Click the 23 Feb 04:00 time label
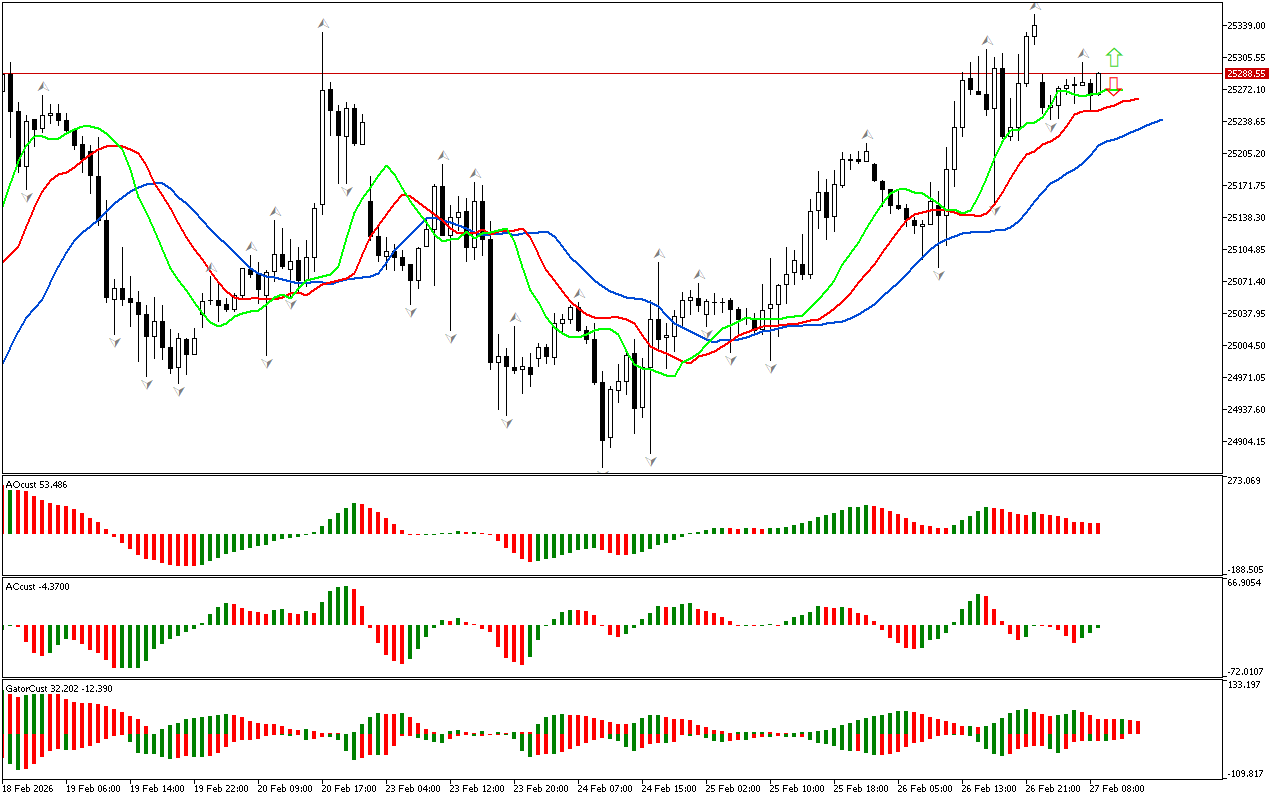 coord(413,788)
